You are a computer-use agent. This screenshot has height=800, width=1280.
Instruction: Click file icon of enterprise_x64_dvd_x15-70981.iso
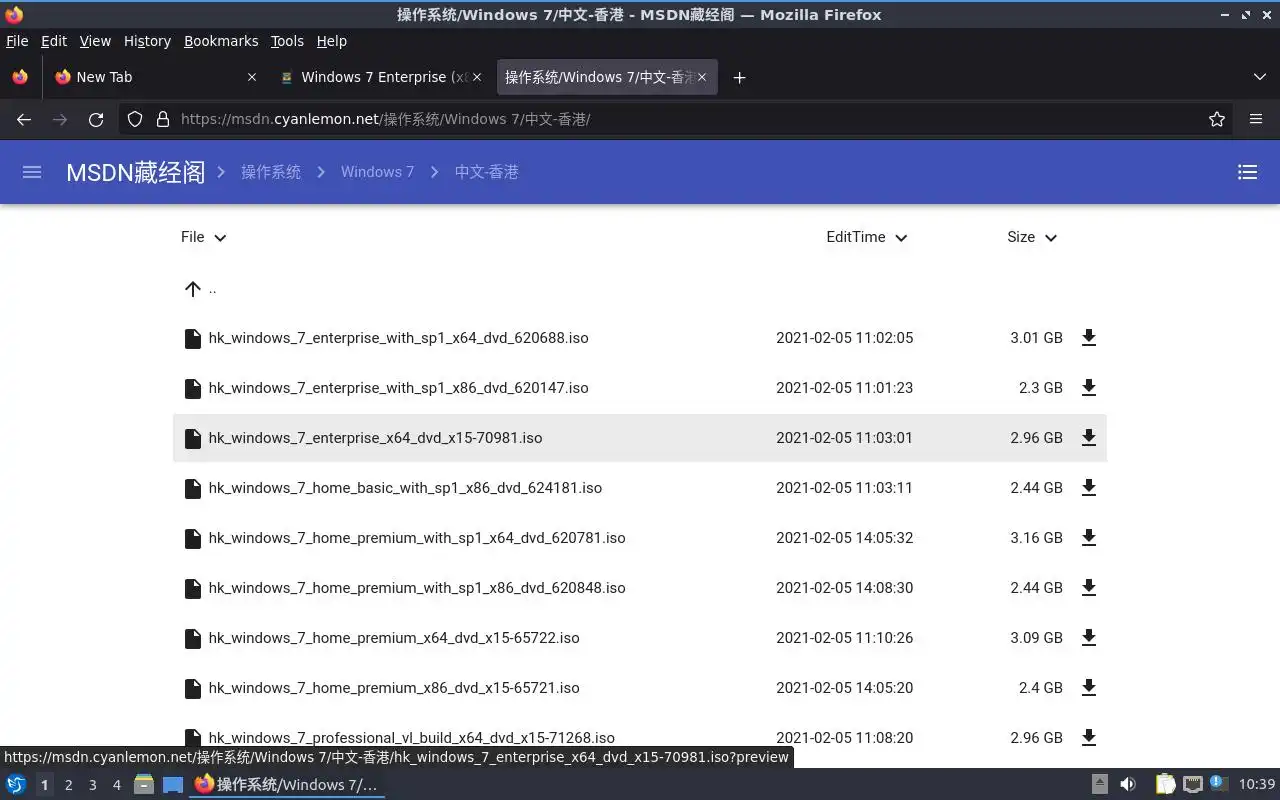(x=193, y=438)
